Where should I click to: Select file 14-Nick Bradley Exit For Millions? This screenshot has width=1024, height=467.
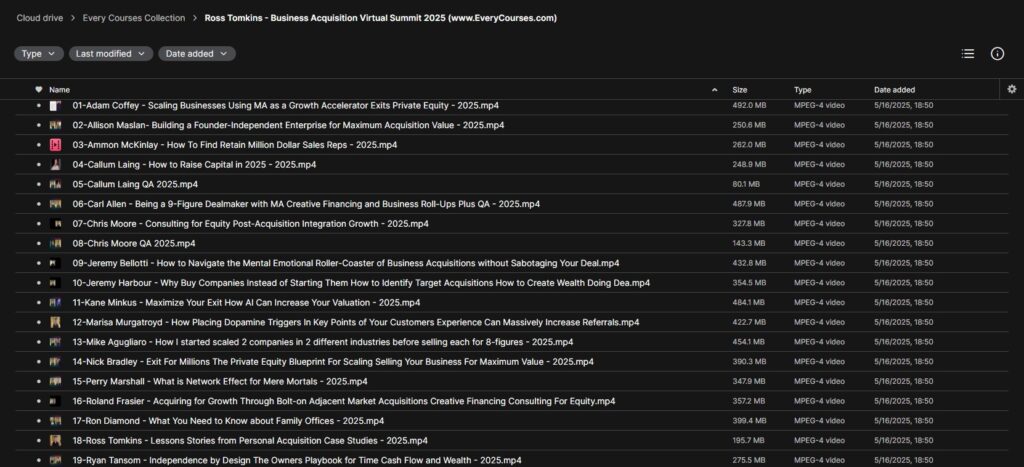pos(333,362)
